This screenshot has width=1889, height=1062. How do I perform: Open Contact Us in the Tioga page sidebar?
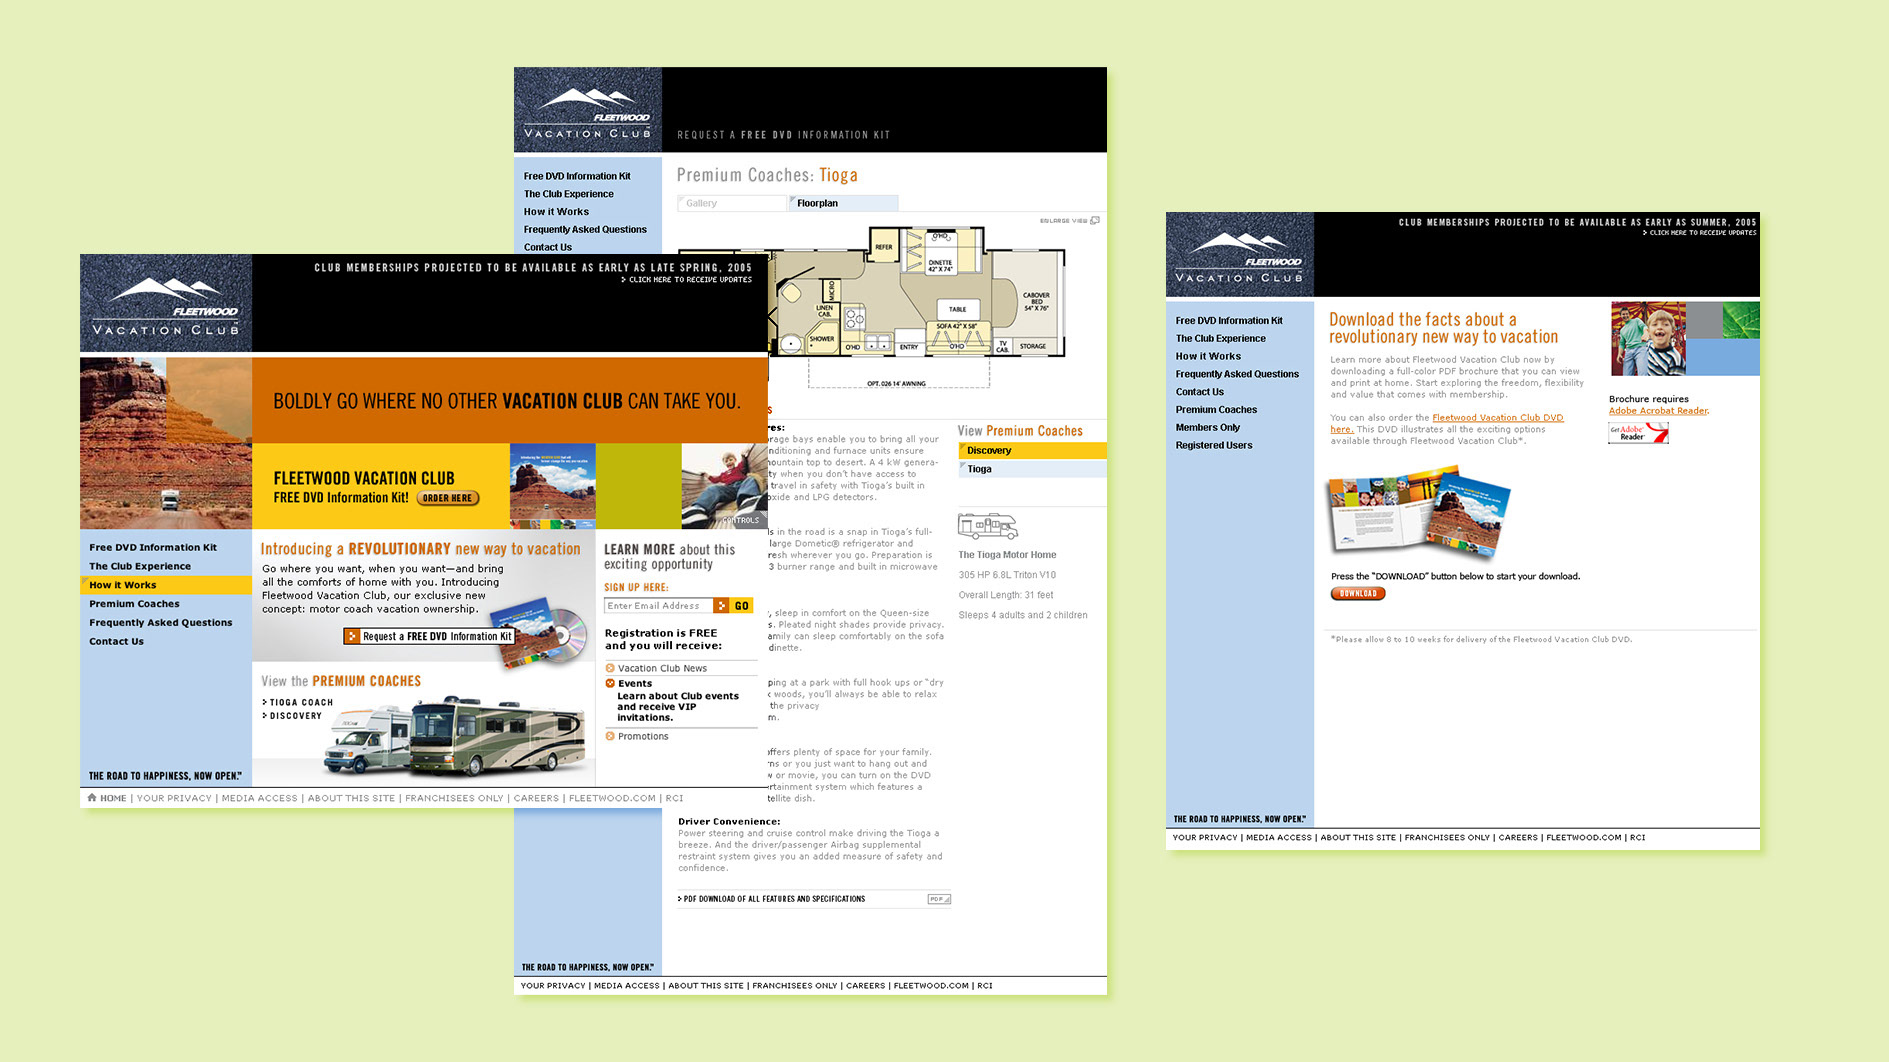coord(548,248)
